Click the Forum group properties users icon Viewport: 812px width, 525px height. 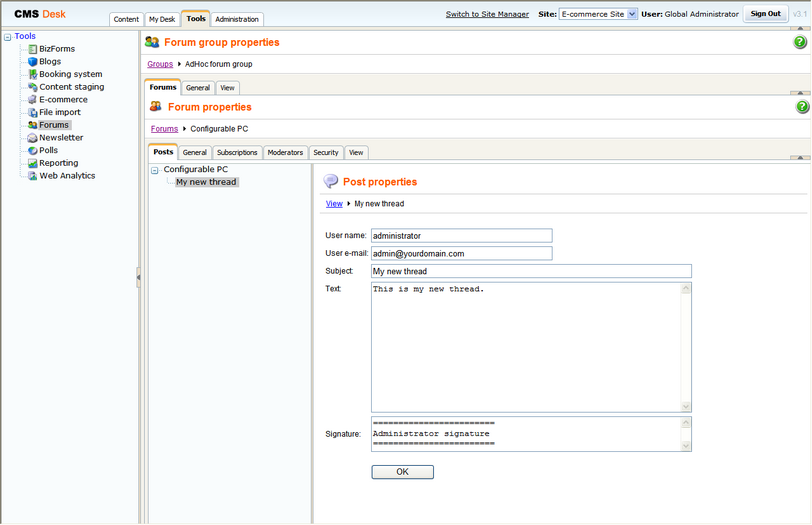[152, 42]
